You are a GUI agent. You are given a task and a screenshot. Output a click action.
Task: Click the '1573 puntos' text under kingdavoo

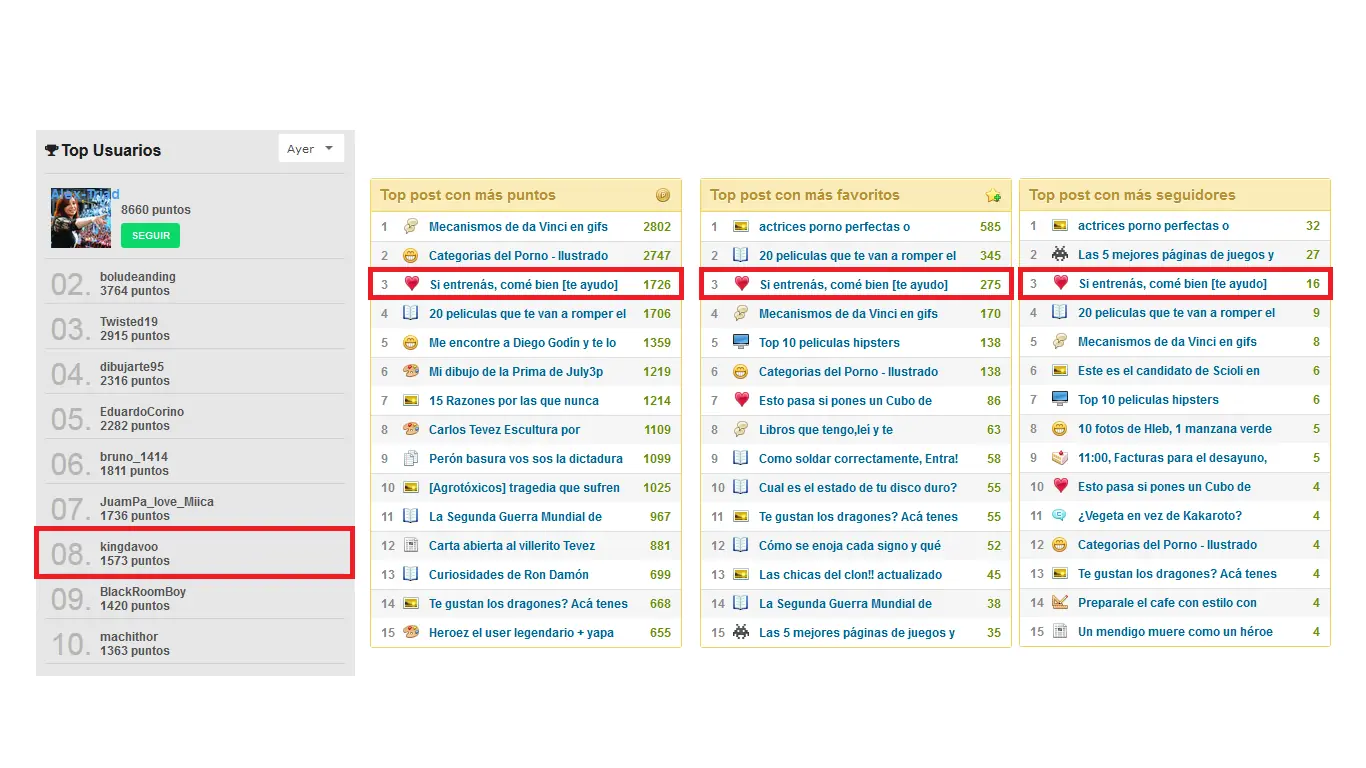(x=135, y=561)
